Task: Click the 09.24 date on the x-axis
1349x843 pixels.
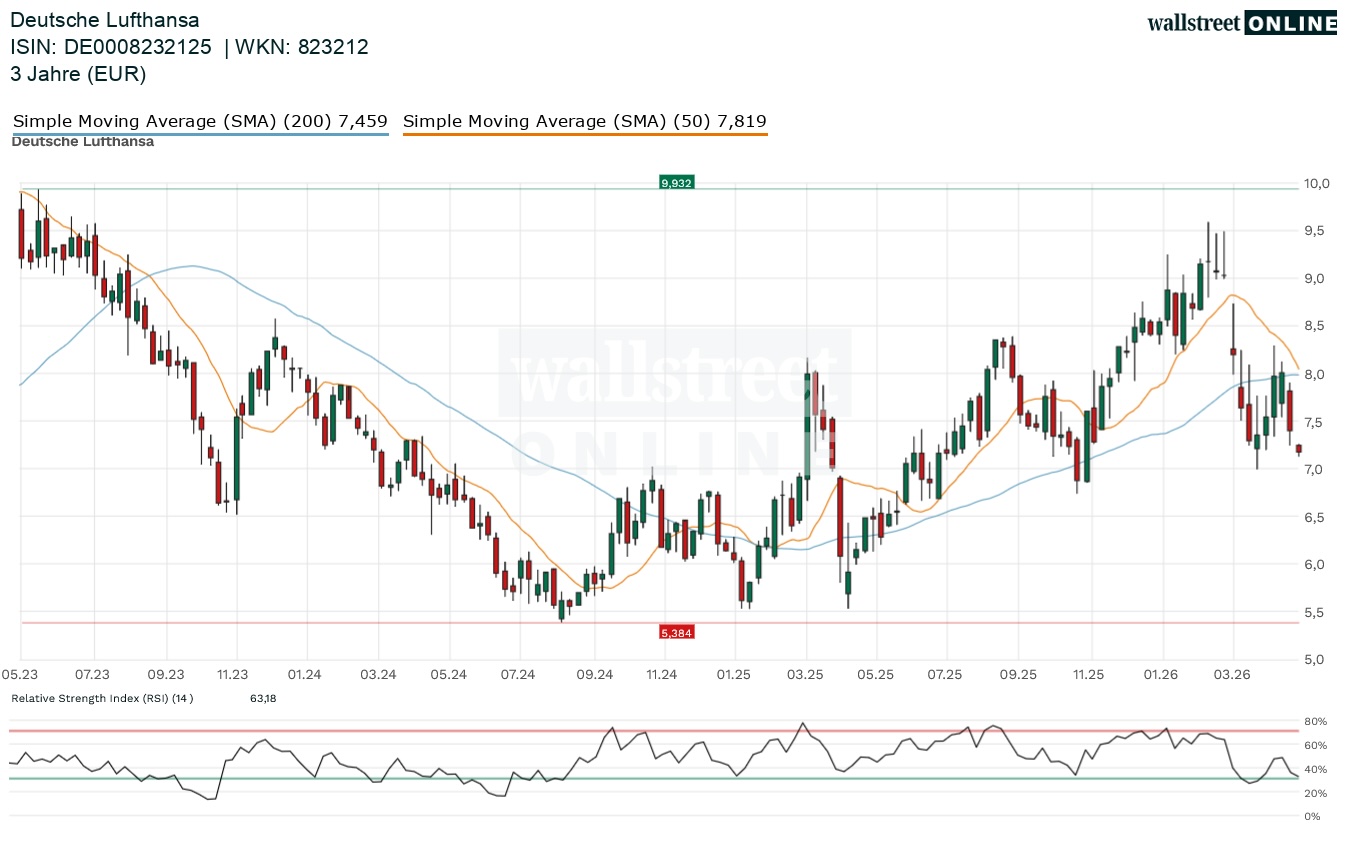Action: (x=594, y=675)
